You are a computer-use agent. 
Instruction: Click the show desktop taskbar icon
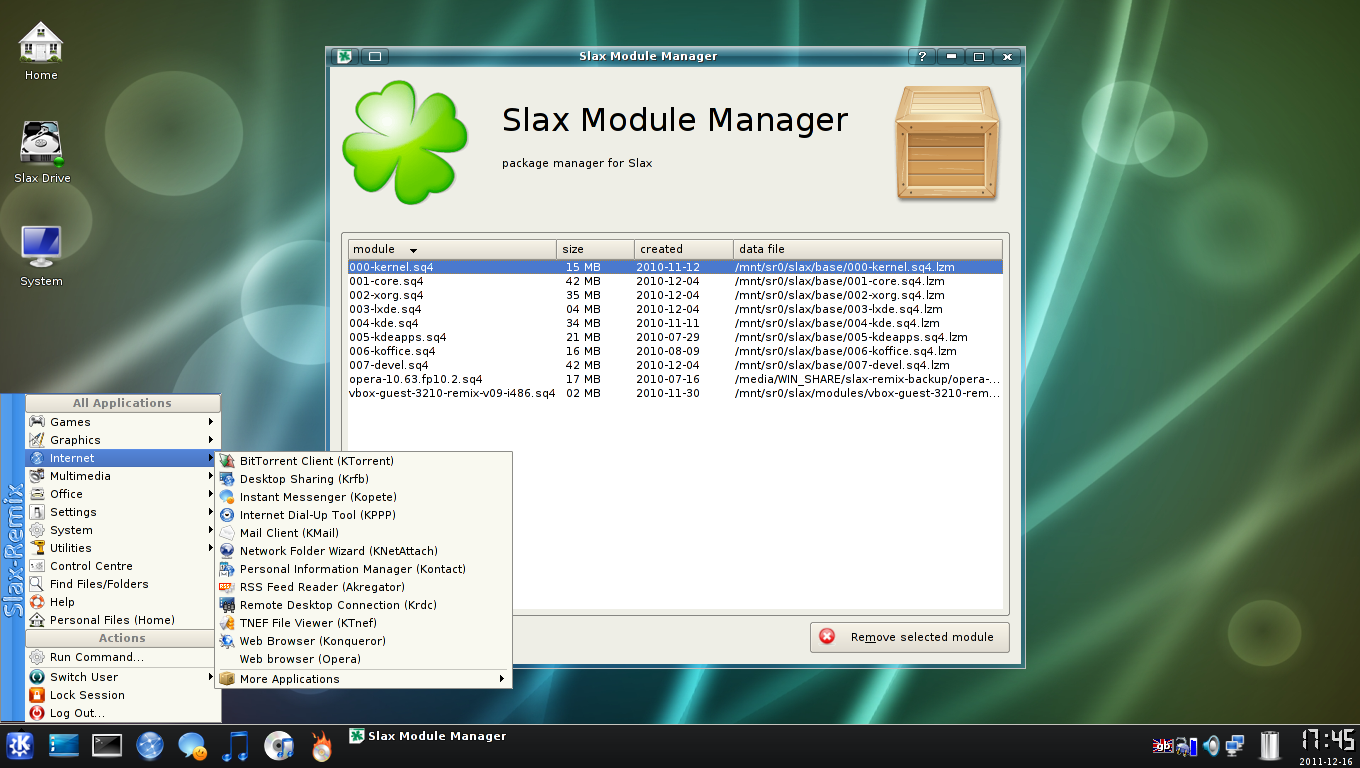tap(63, 746)
